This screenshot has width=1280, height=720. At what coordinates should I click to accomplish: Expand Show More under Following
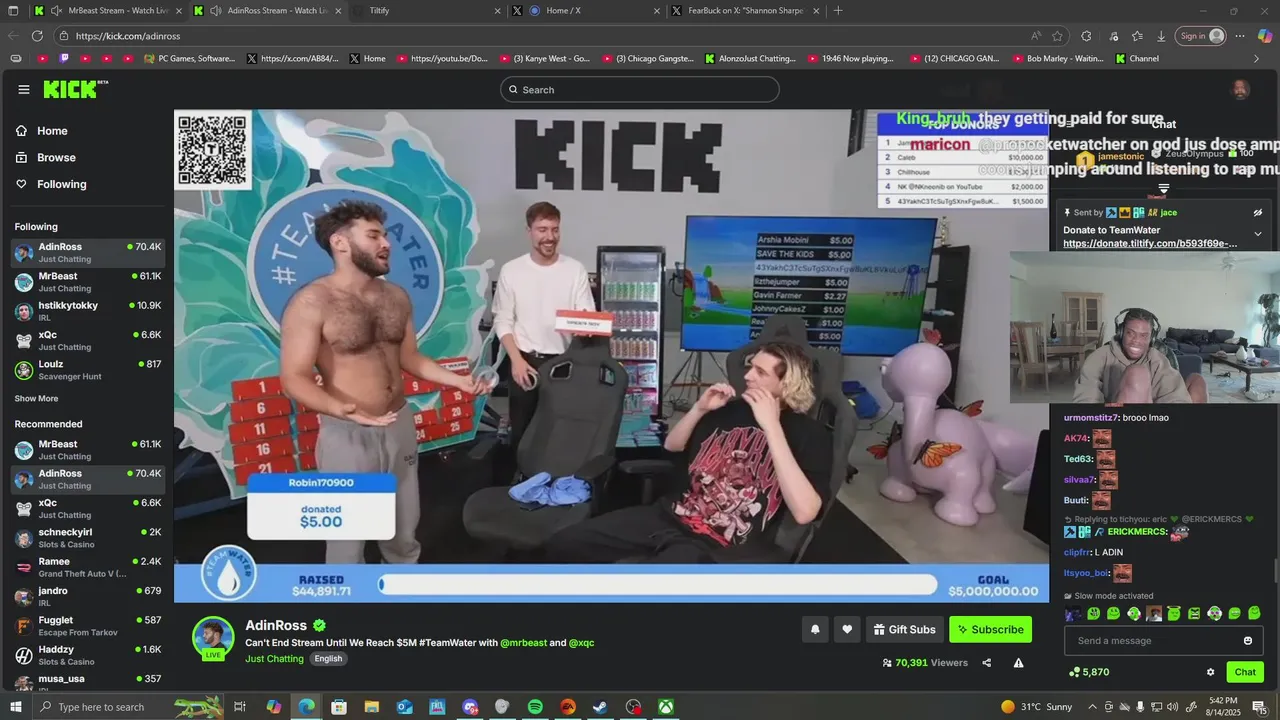(x=36, y=399)
